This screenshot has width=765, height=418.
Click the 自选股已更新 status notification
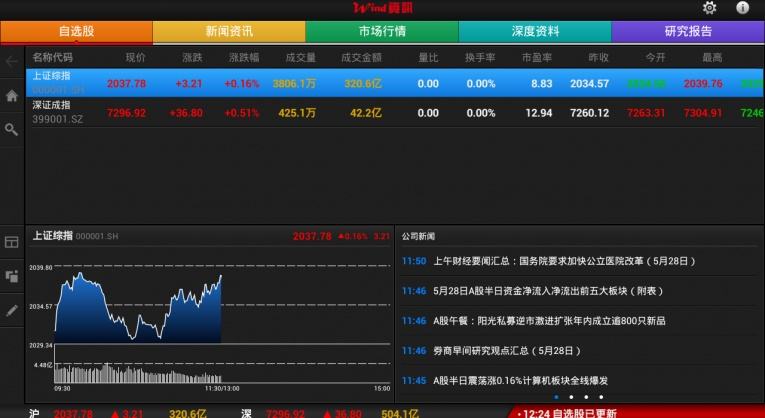570,412
